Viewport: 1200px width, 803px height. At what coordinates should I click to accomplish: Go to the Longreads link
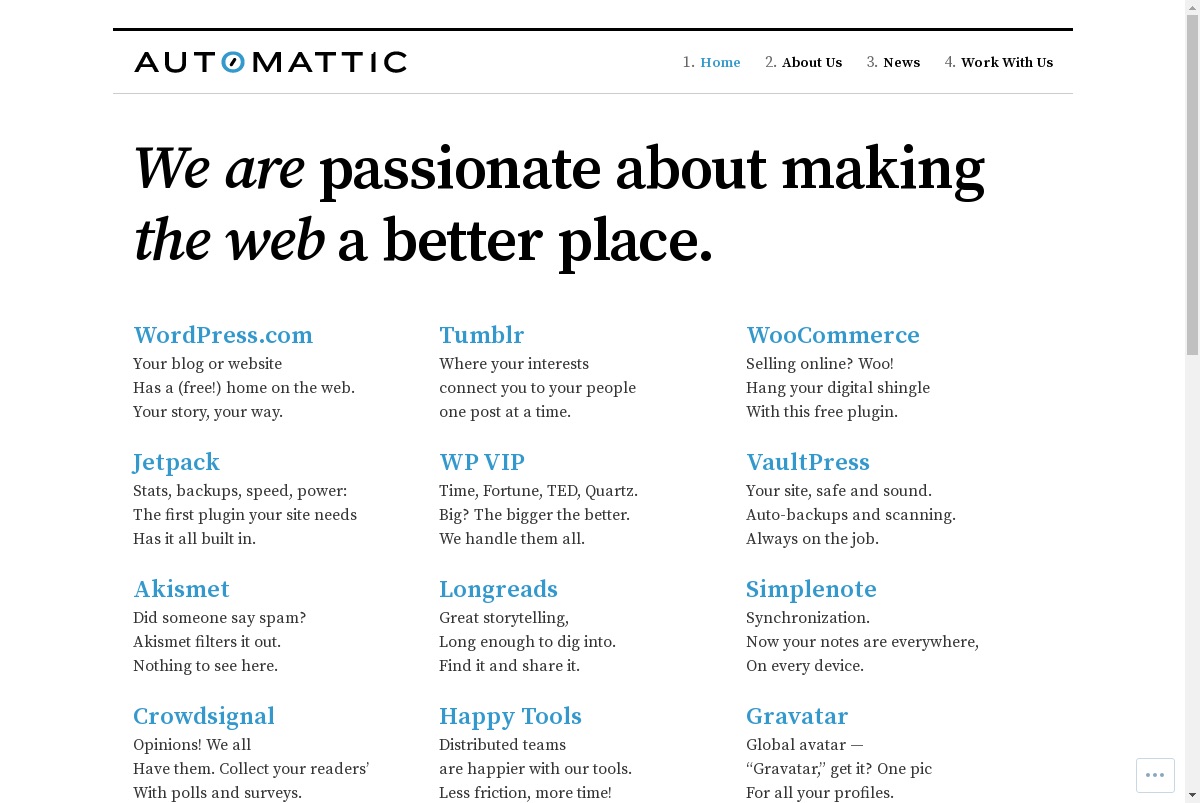point(498,589)
